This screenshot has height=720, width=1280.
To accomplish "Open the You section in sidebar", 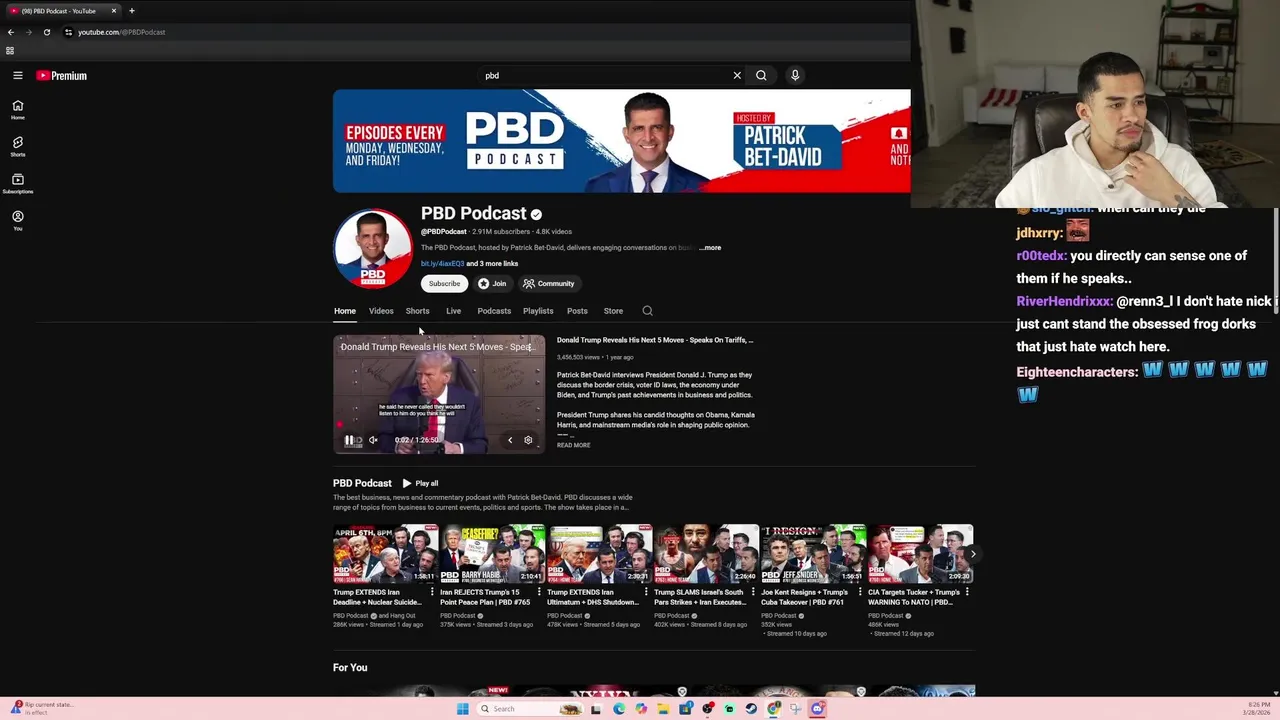I will [x=18, y=221].
